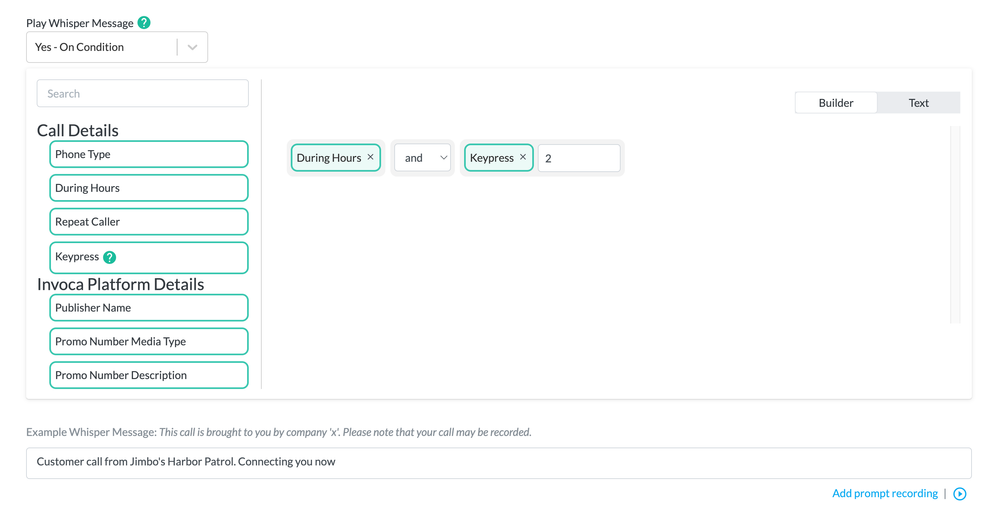Remove the During Hours condition chip

tap(370, 157)
